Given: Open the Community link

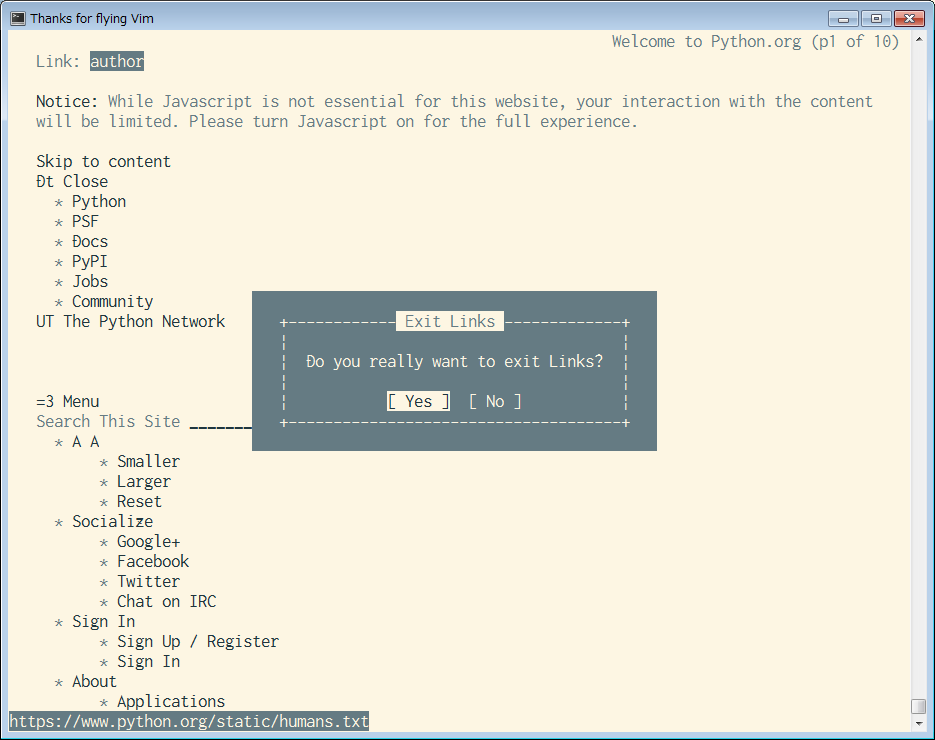Looking at the screenshot, I should [x=113, y=301].
